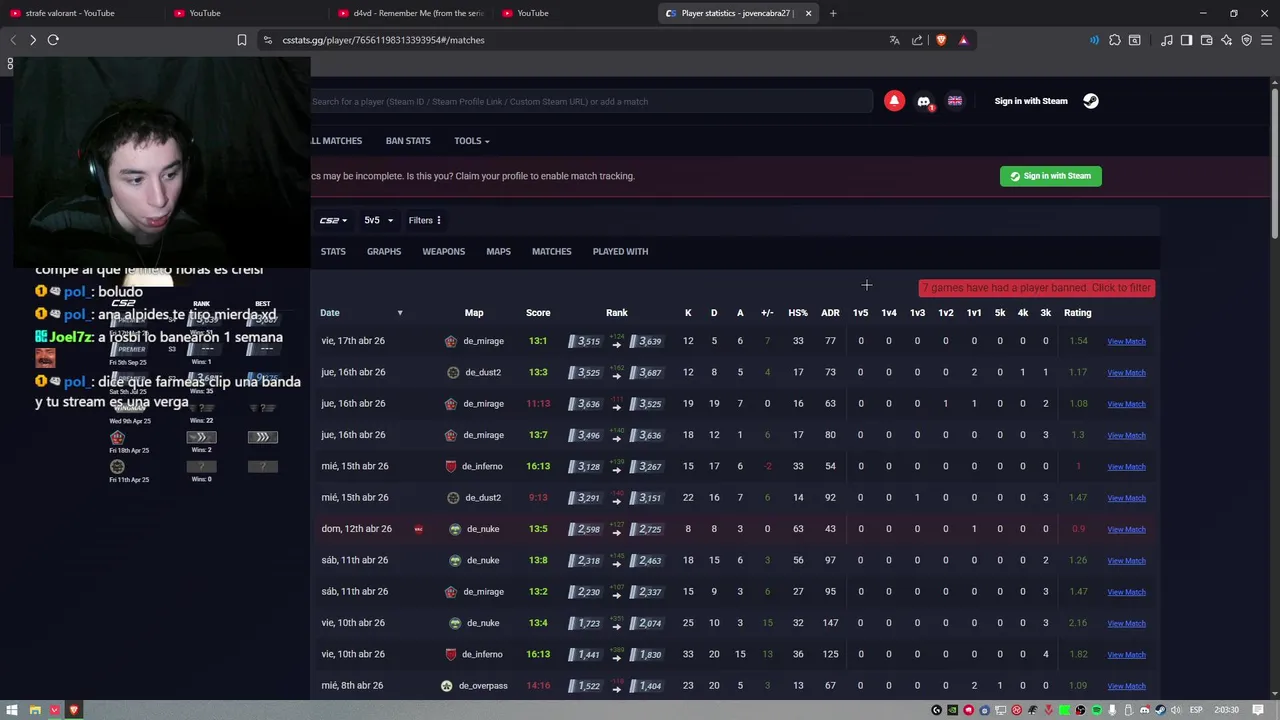The height and width of the screenshot is (720, 1280).
Task: Switch to the PLAYED WITH tab
Action: pos(620,252)
